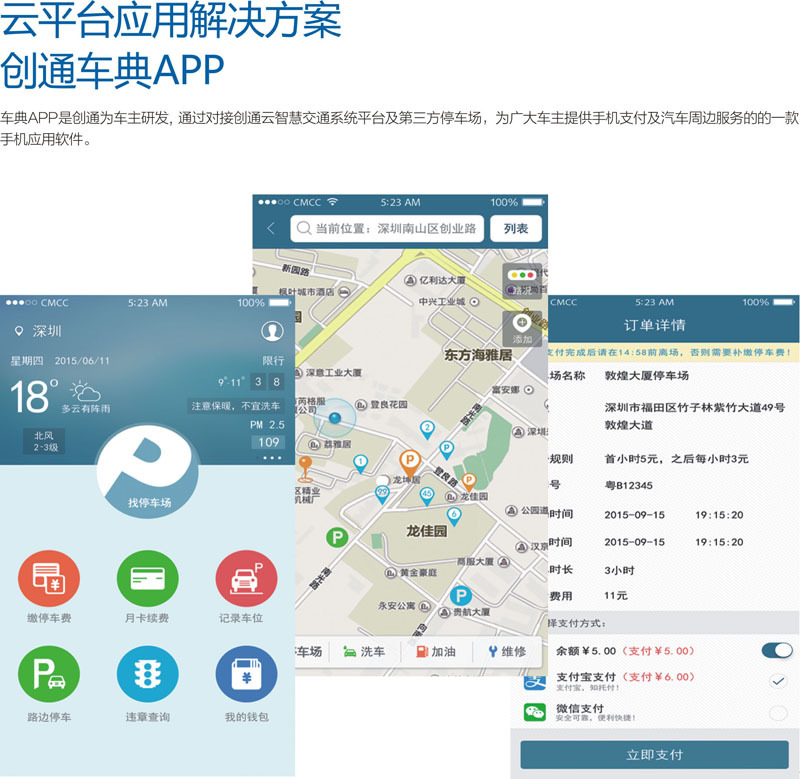Toggle the 余额 balance payment switch
Screen dimensions: 800x779
tap(777, 650)
